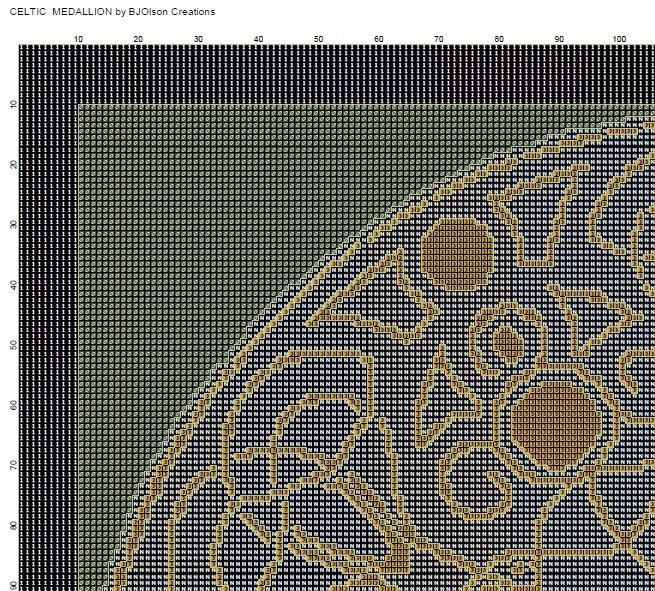The image size is (655, 591).
Task: Click the top ruler number '70'
Action: [439, 39]
